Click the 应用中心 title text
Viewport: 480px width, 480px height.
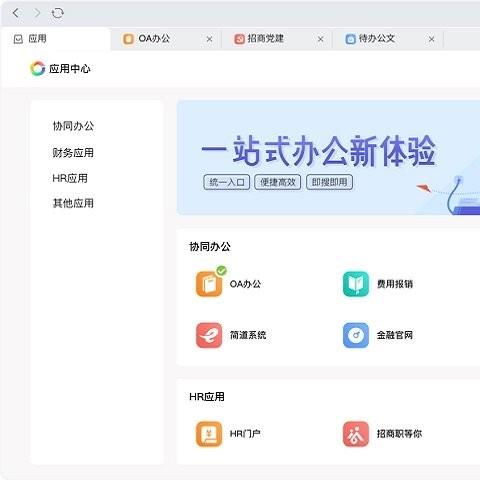coord(70,69)
